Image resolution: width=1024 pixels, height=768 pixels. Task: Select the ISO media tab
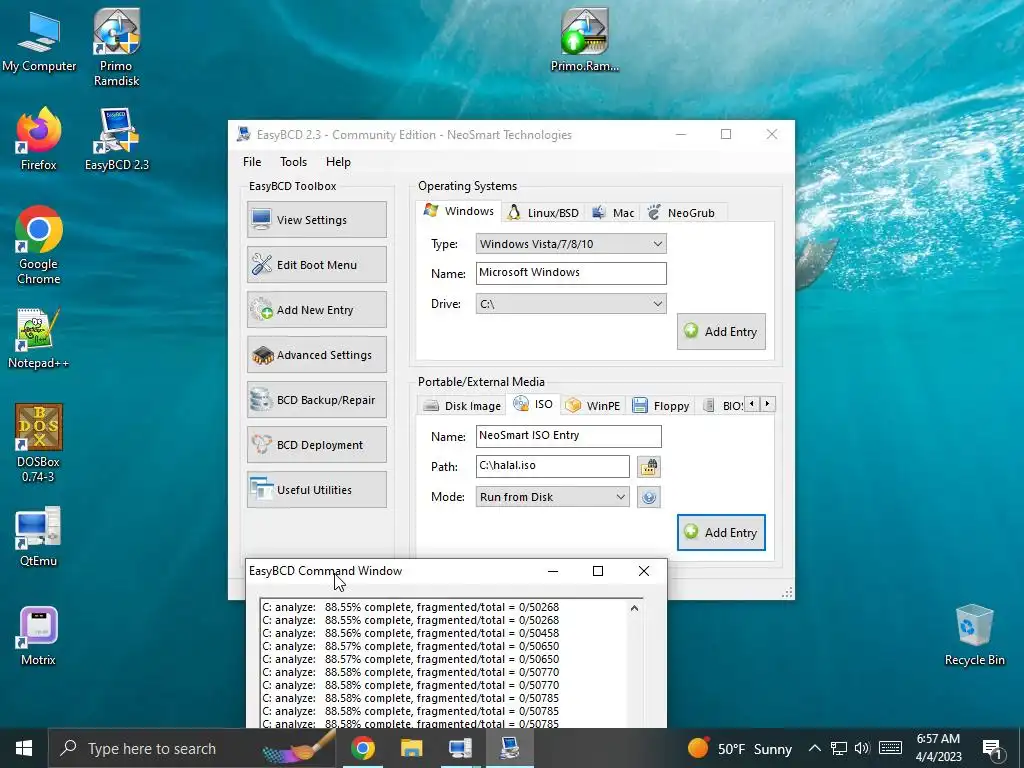point(534,404)
